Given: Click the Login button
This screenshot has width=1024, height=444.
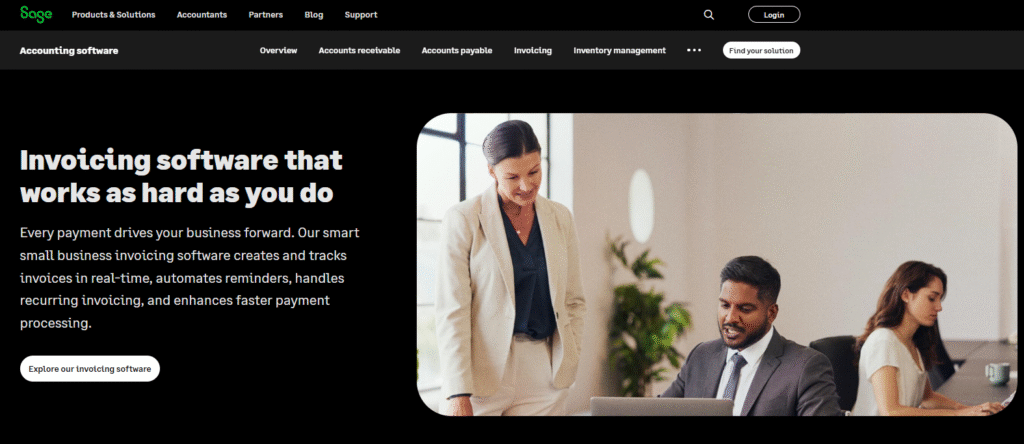Looking at the screenshot, I should pos(774,15).
